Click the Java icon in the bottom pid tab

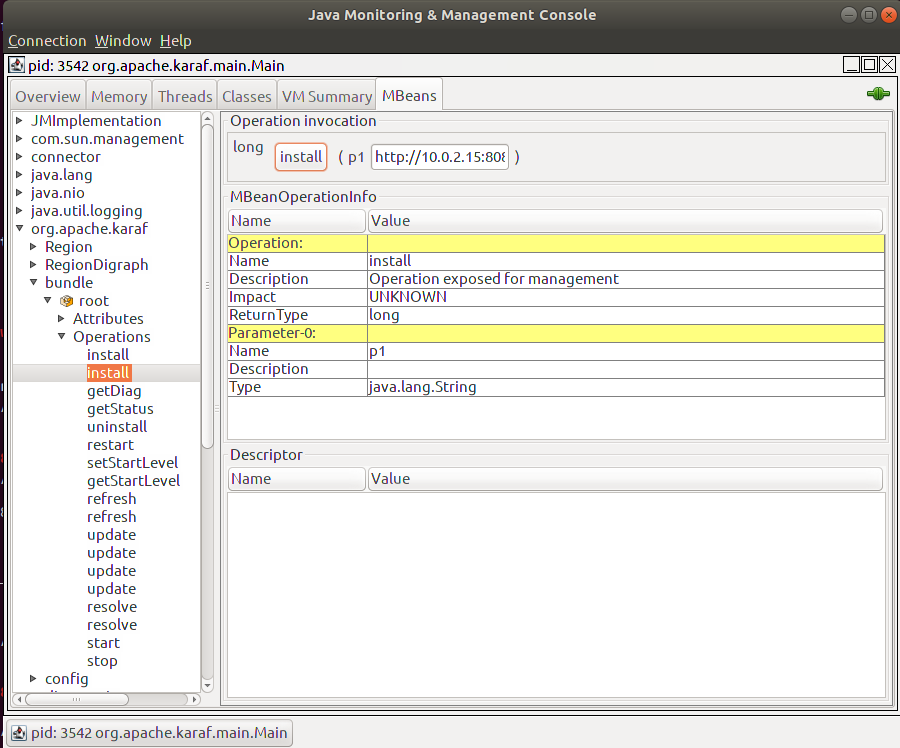[x=19, y=733]
